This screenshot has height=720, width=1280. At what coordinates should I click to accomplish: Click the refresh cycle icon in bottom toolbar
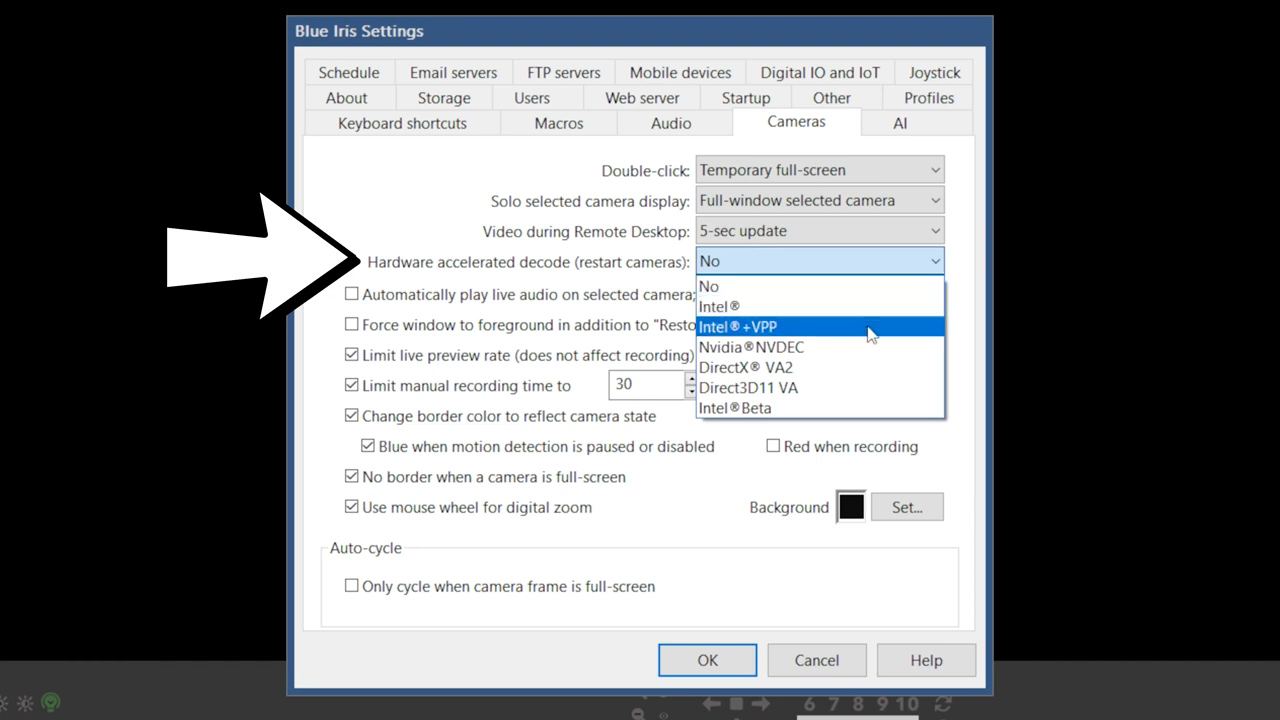(942, 705)
